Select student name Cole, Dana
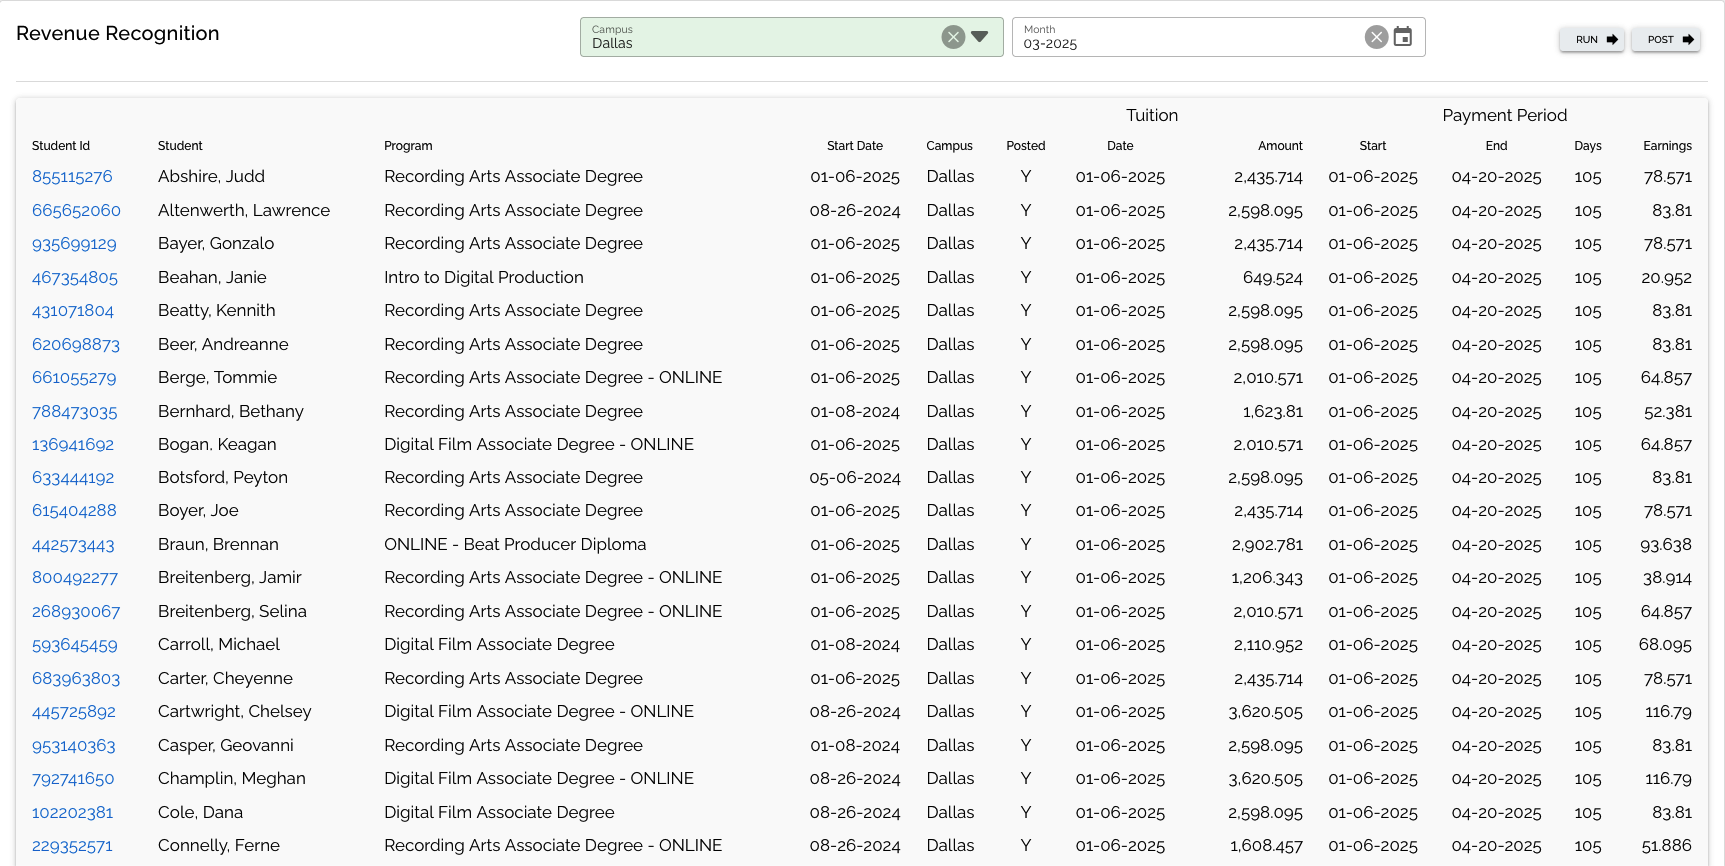The image size is (1725, 866). click(x=200, y=813)
